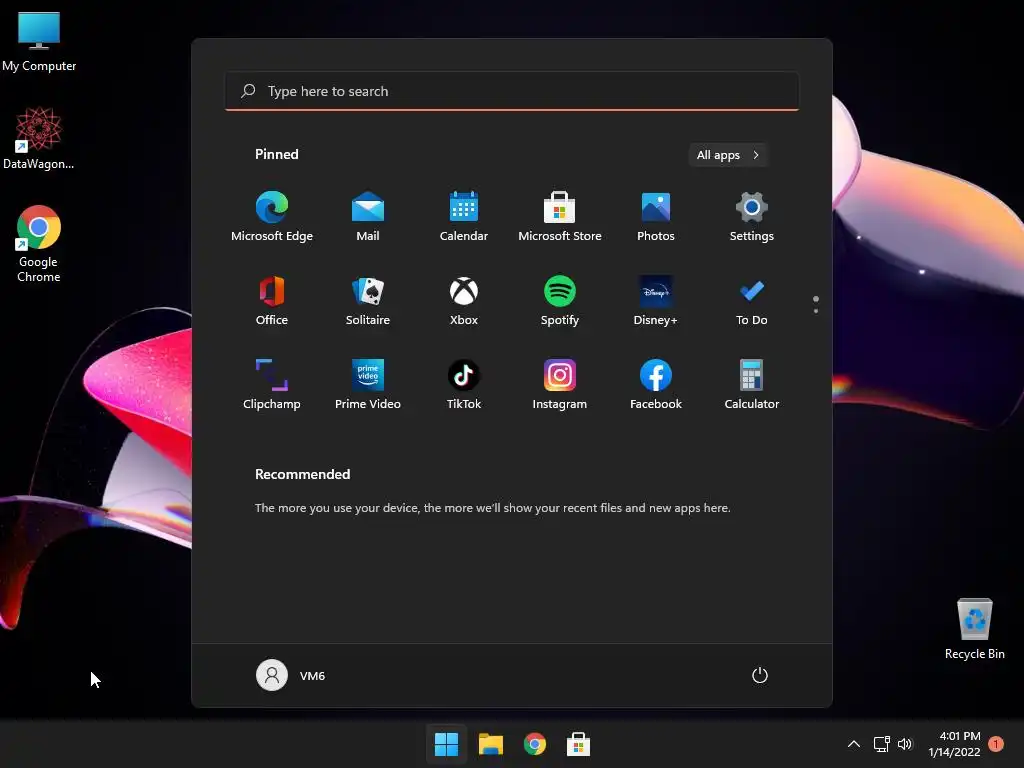The height and width of the screenshot is (768, 1024).
Task: Open the Calculator app
Action: pos(752,385)
